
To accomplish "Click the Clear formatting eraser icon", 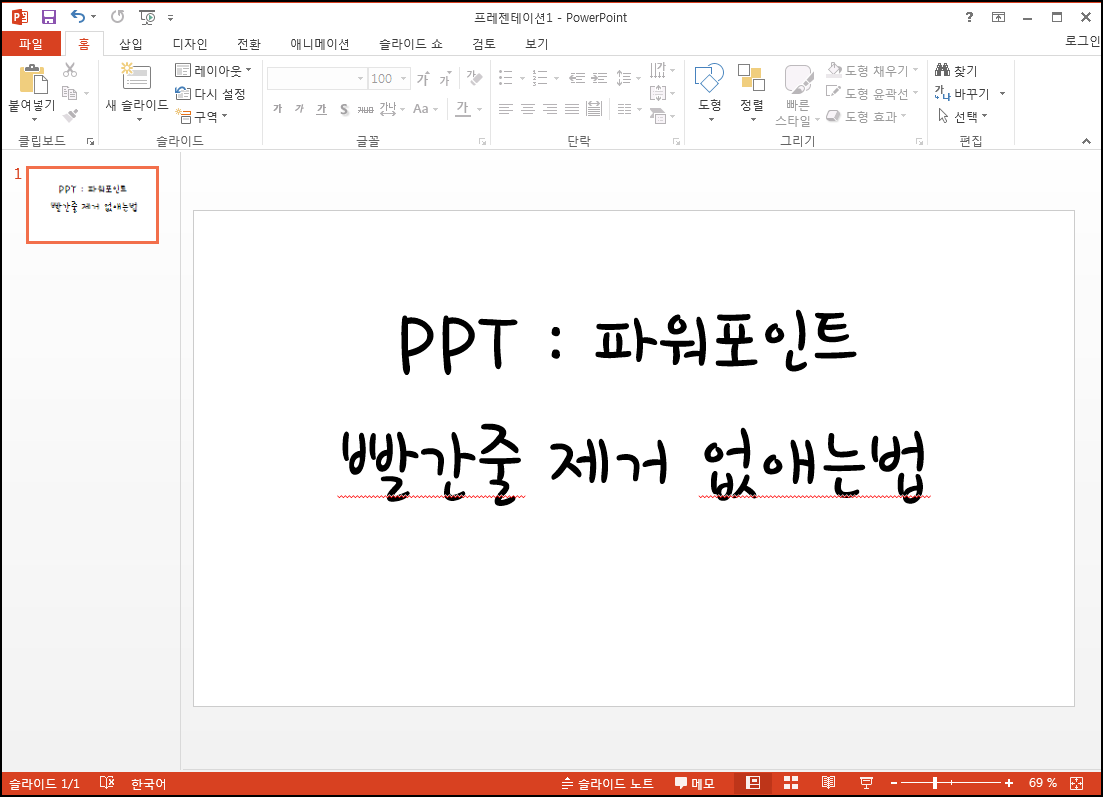I will click(x=475, y=77).
